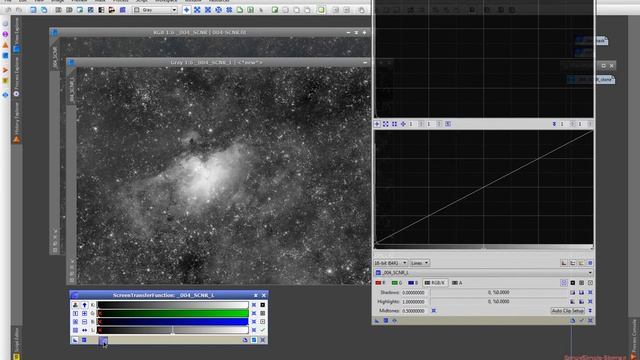Adjust STF midtones marker on L bar

[x=173, y=331]
